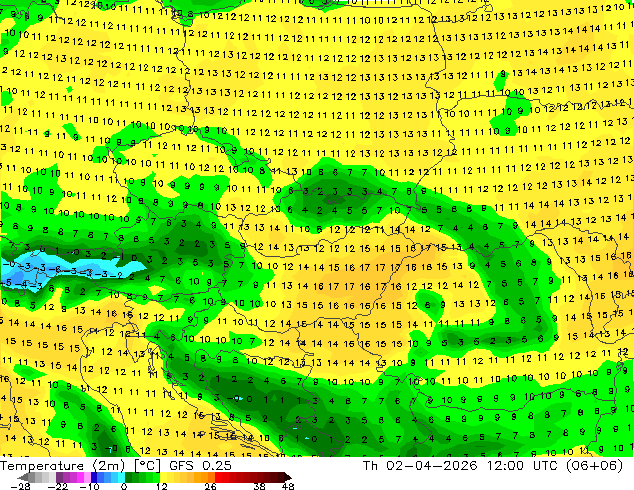Image resolution: width=634 pixels, height=490 pixels.
Task: Click the 'GFS 0.25' model label
Action: click(x=200, y=466)
